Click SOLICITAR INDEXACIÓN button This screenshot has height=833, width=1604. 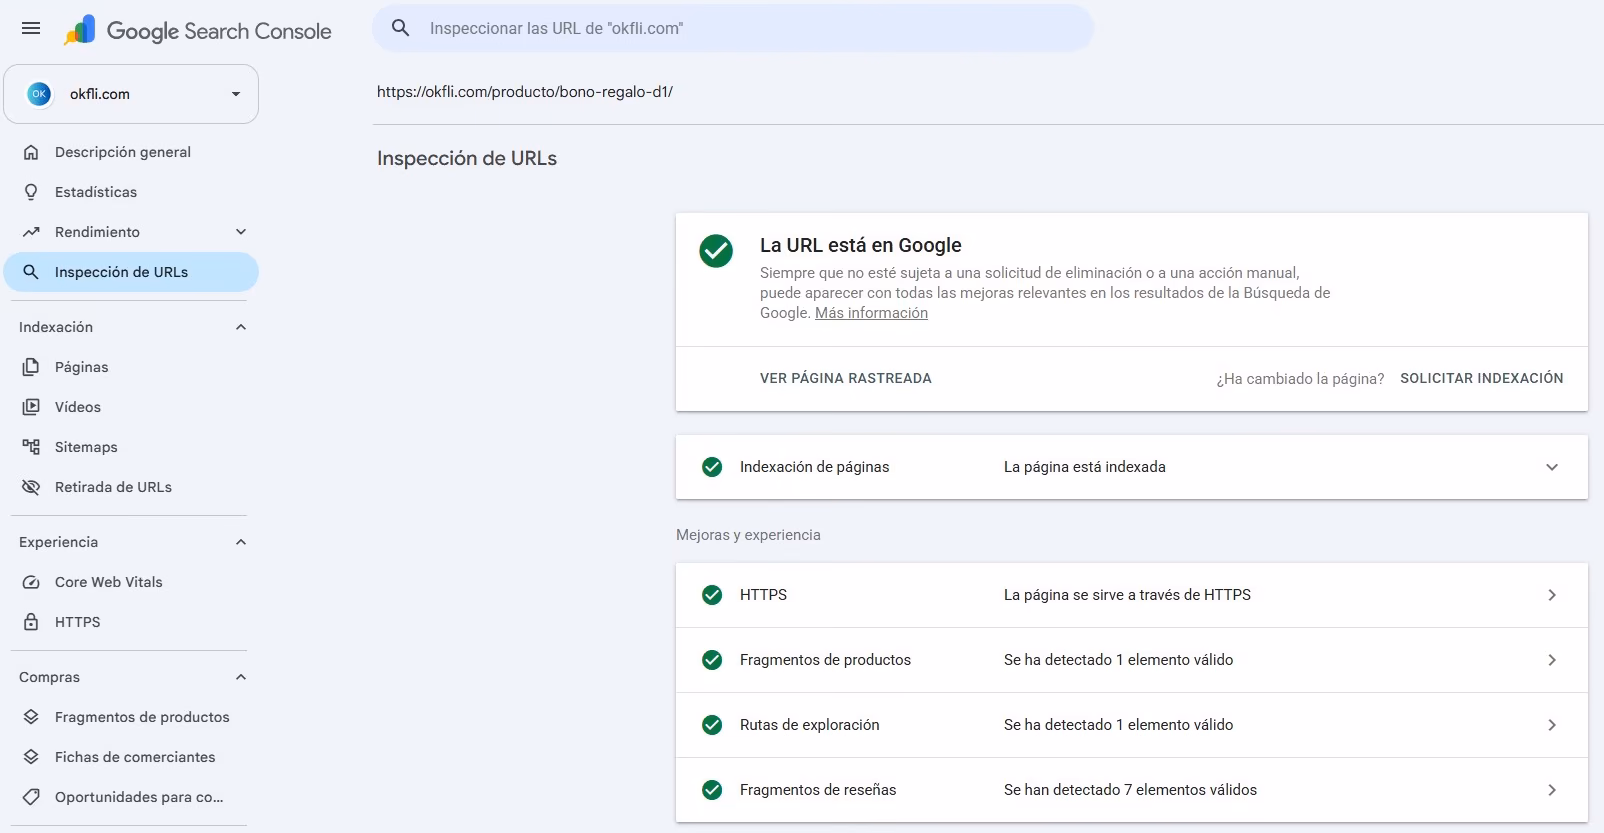click(1481, 378)
